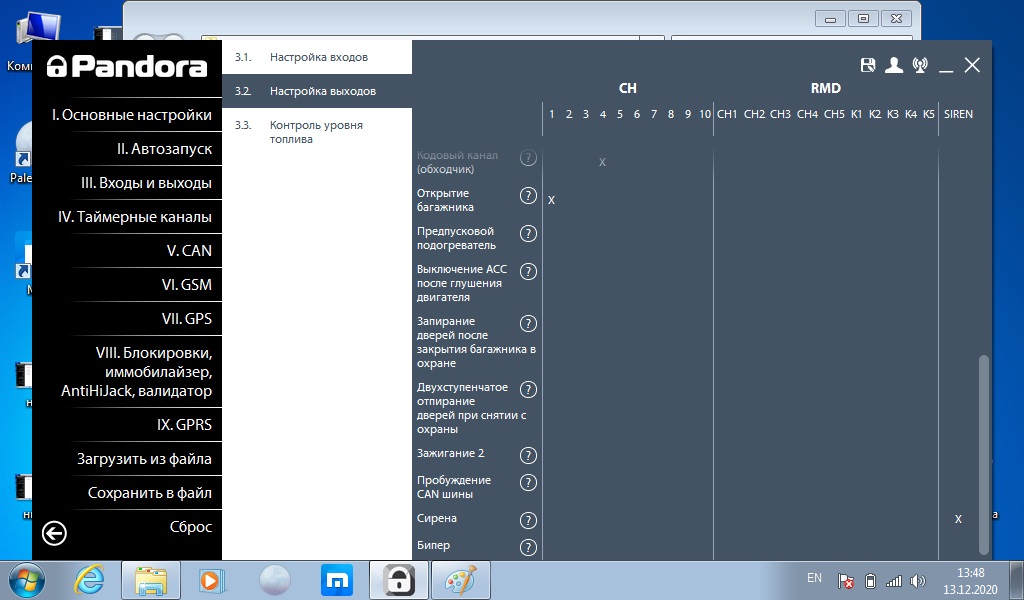Click Загрузить из файла
The width and height of the screenshot is (1024, 600).
pos(144,459)
